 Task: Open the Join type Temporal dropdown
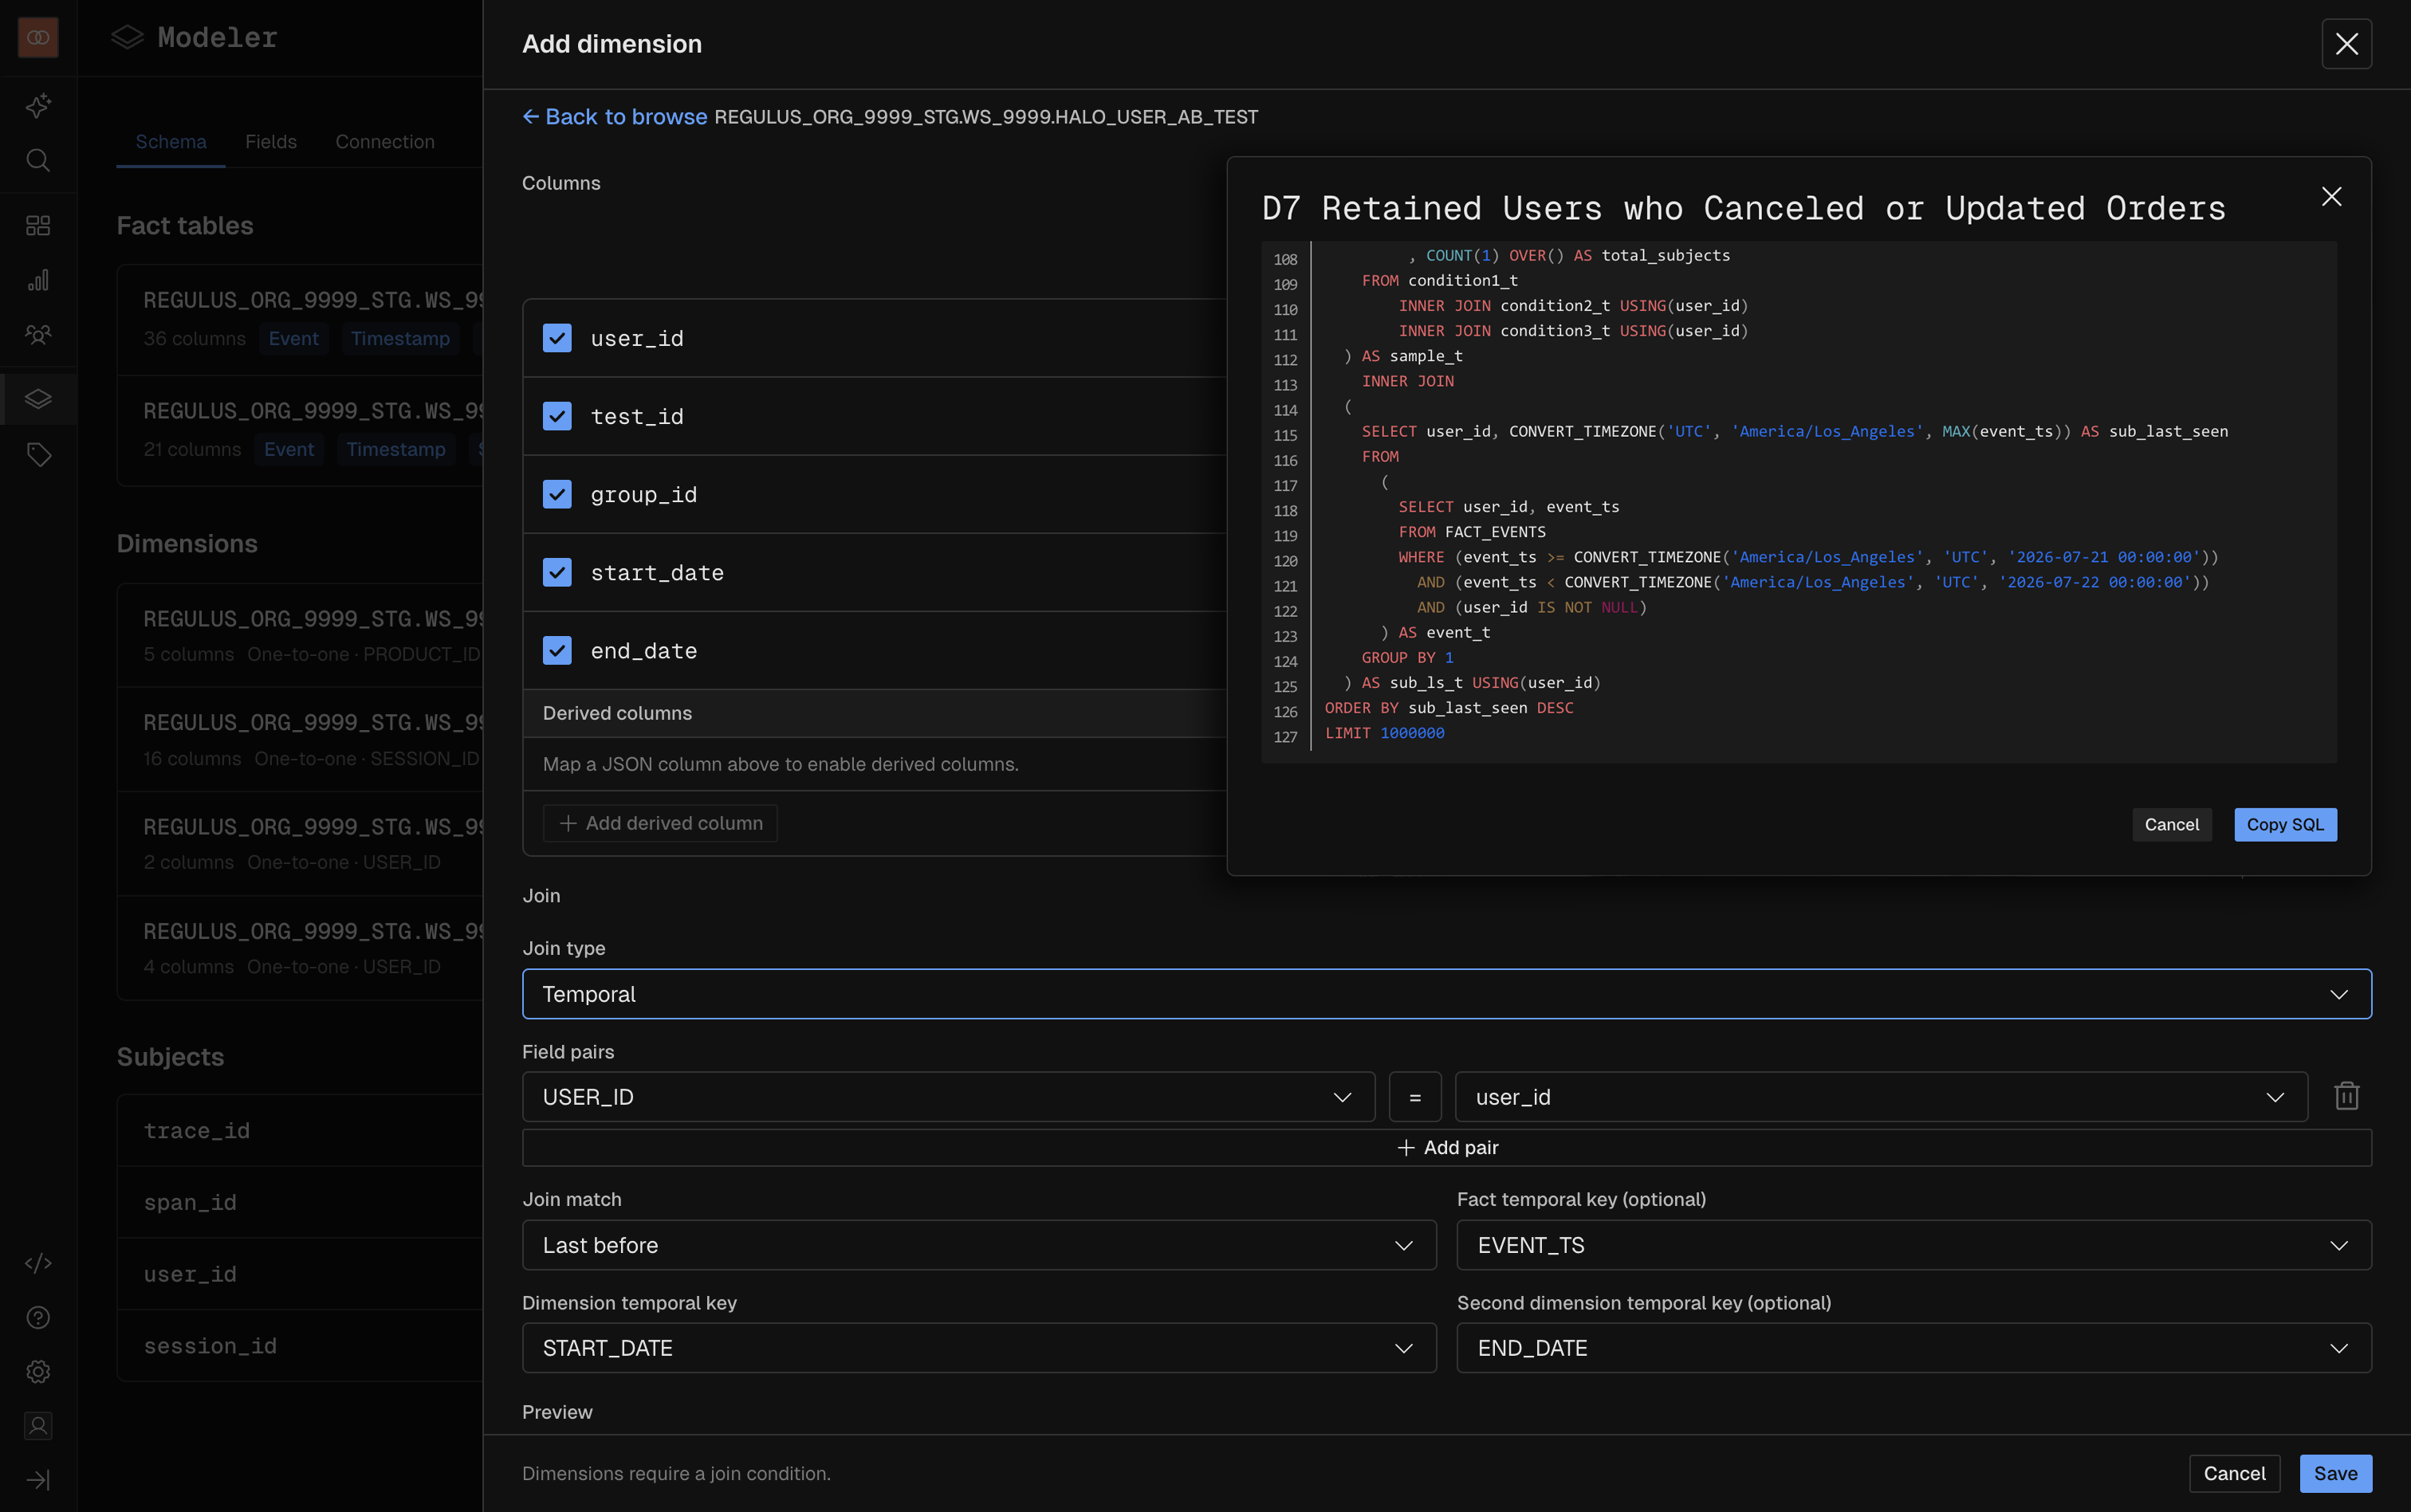(1446, 994)
